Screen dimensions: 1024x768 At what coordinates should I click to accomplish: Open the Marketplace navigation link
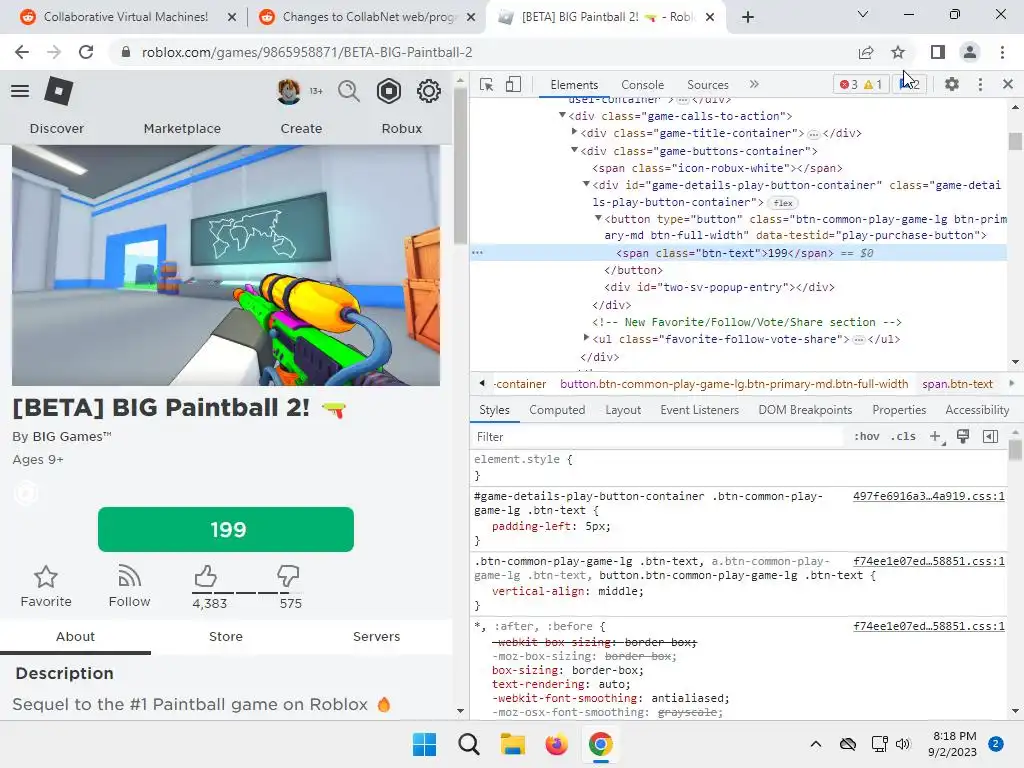coord(182,129)
